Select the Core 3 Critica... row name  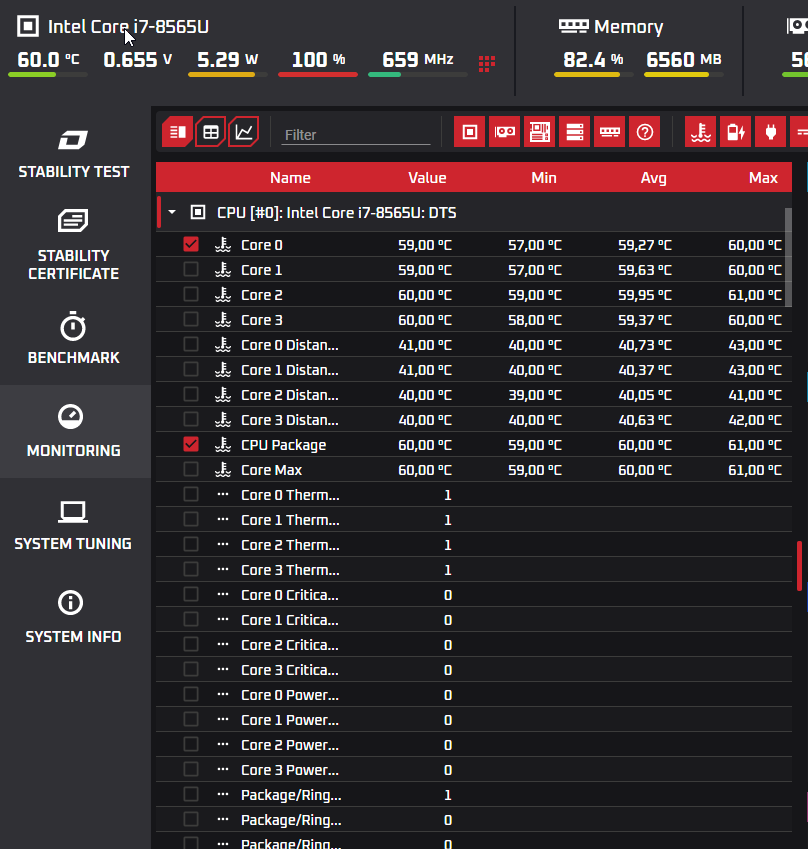(290, 670)
